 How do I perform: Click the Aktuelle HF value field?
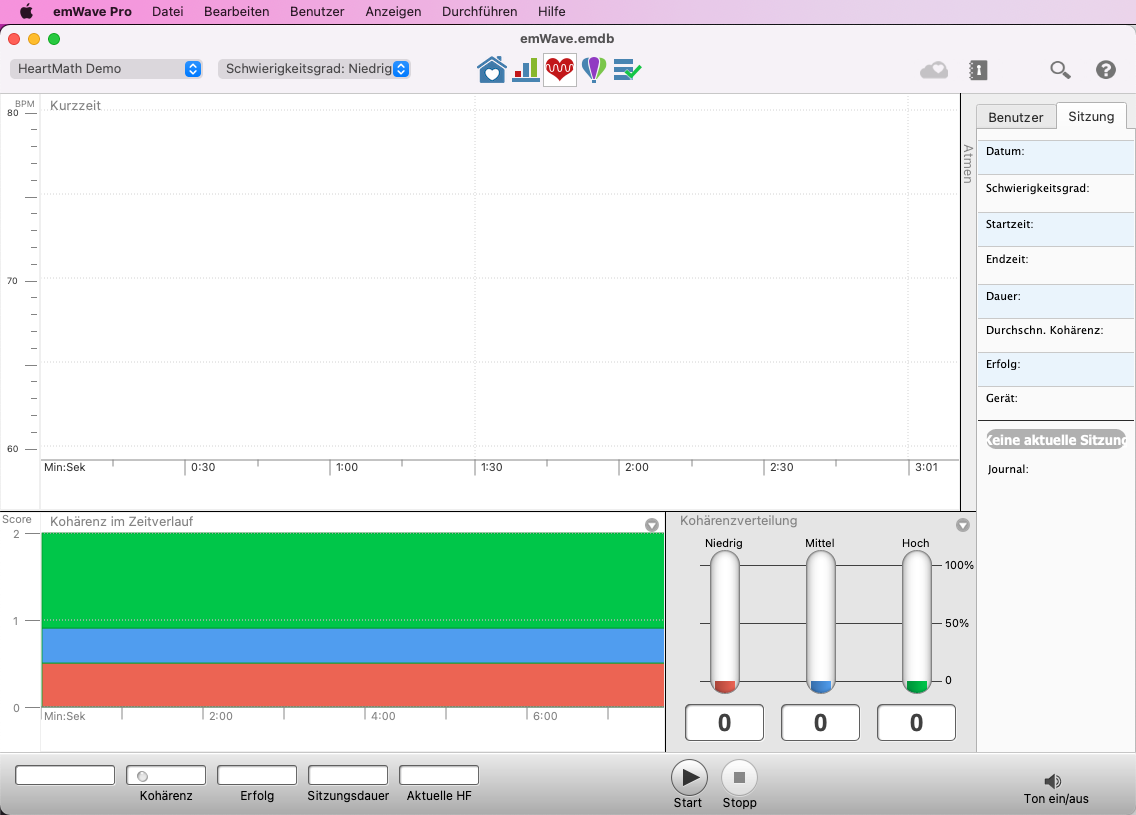[x=439, y=775]
